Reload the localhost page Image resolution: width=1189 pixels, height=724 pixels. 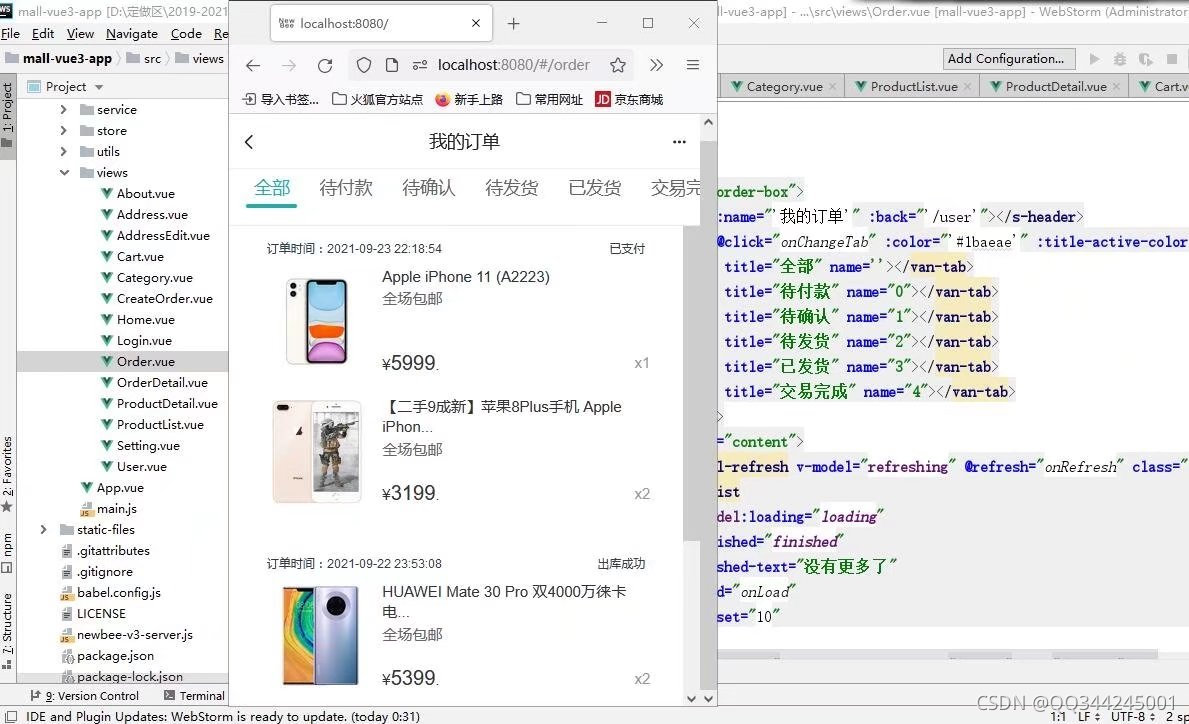tap(325, 65)
